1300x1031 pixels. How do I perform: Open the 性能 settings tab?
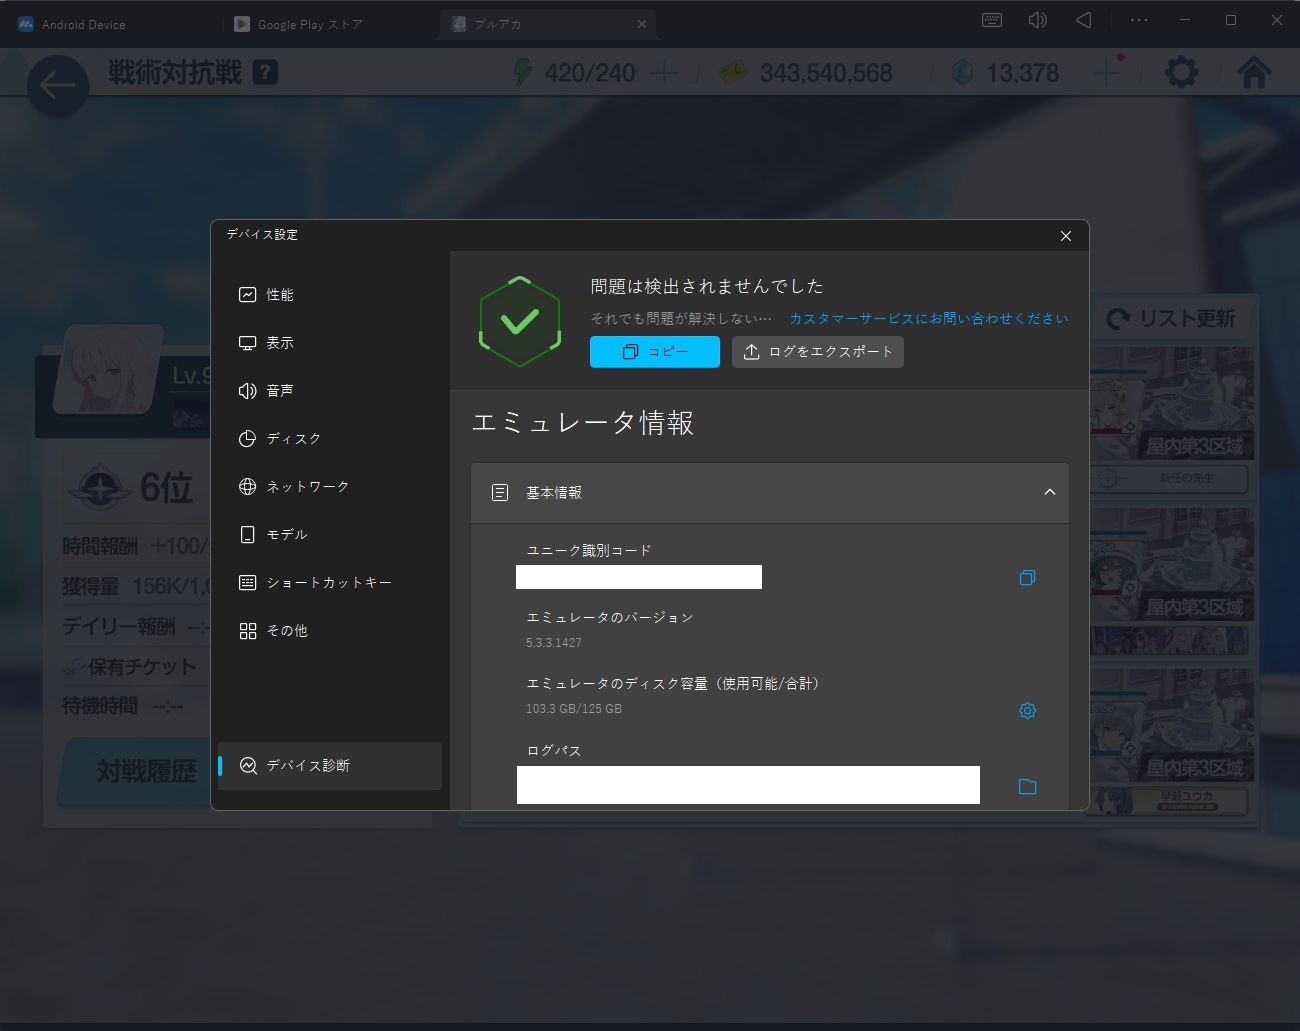pyautogui.click(x=280, y=295)
